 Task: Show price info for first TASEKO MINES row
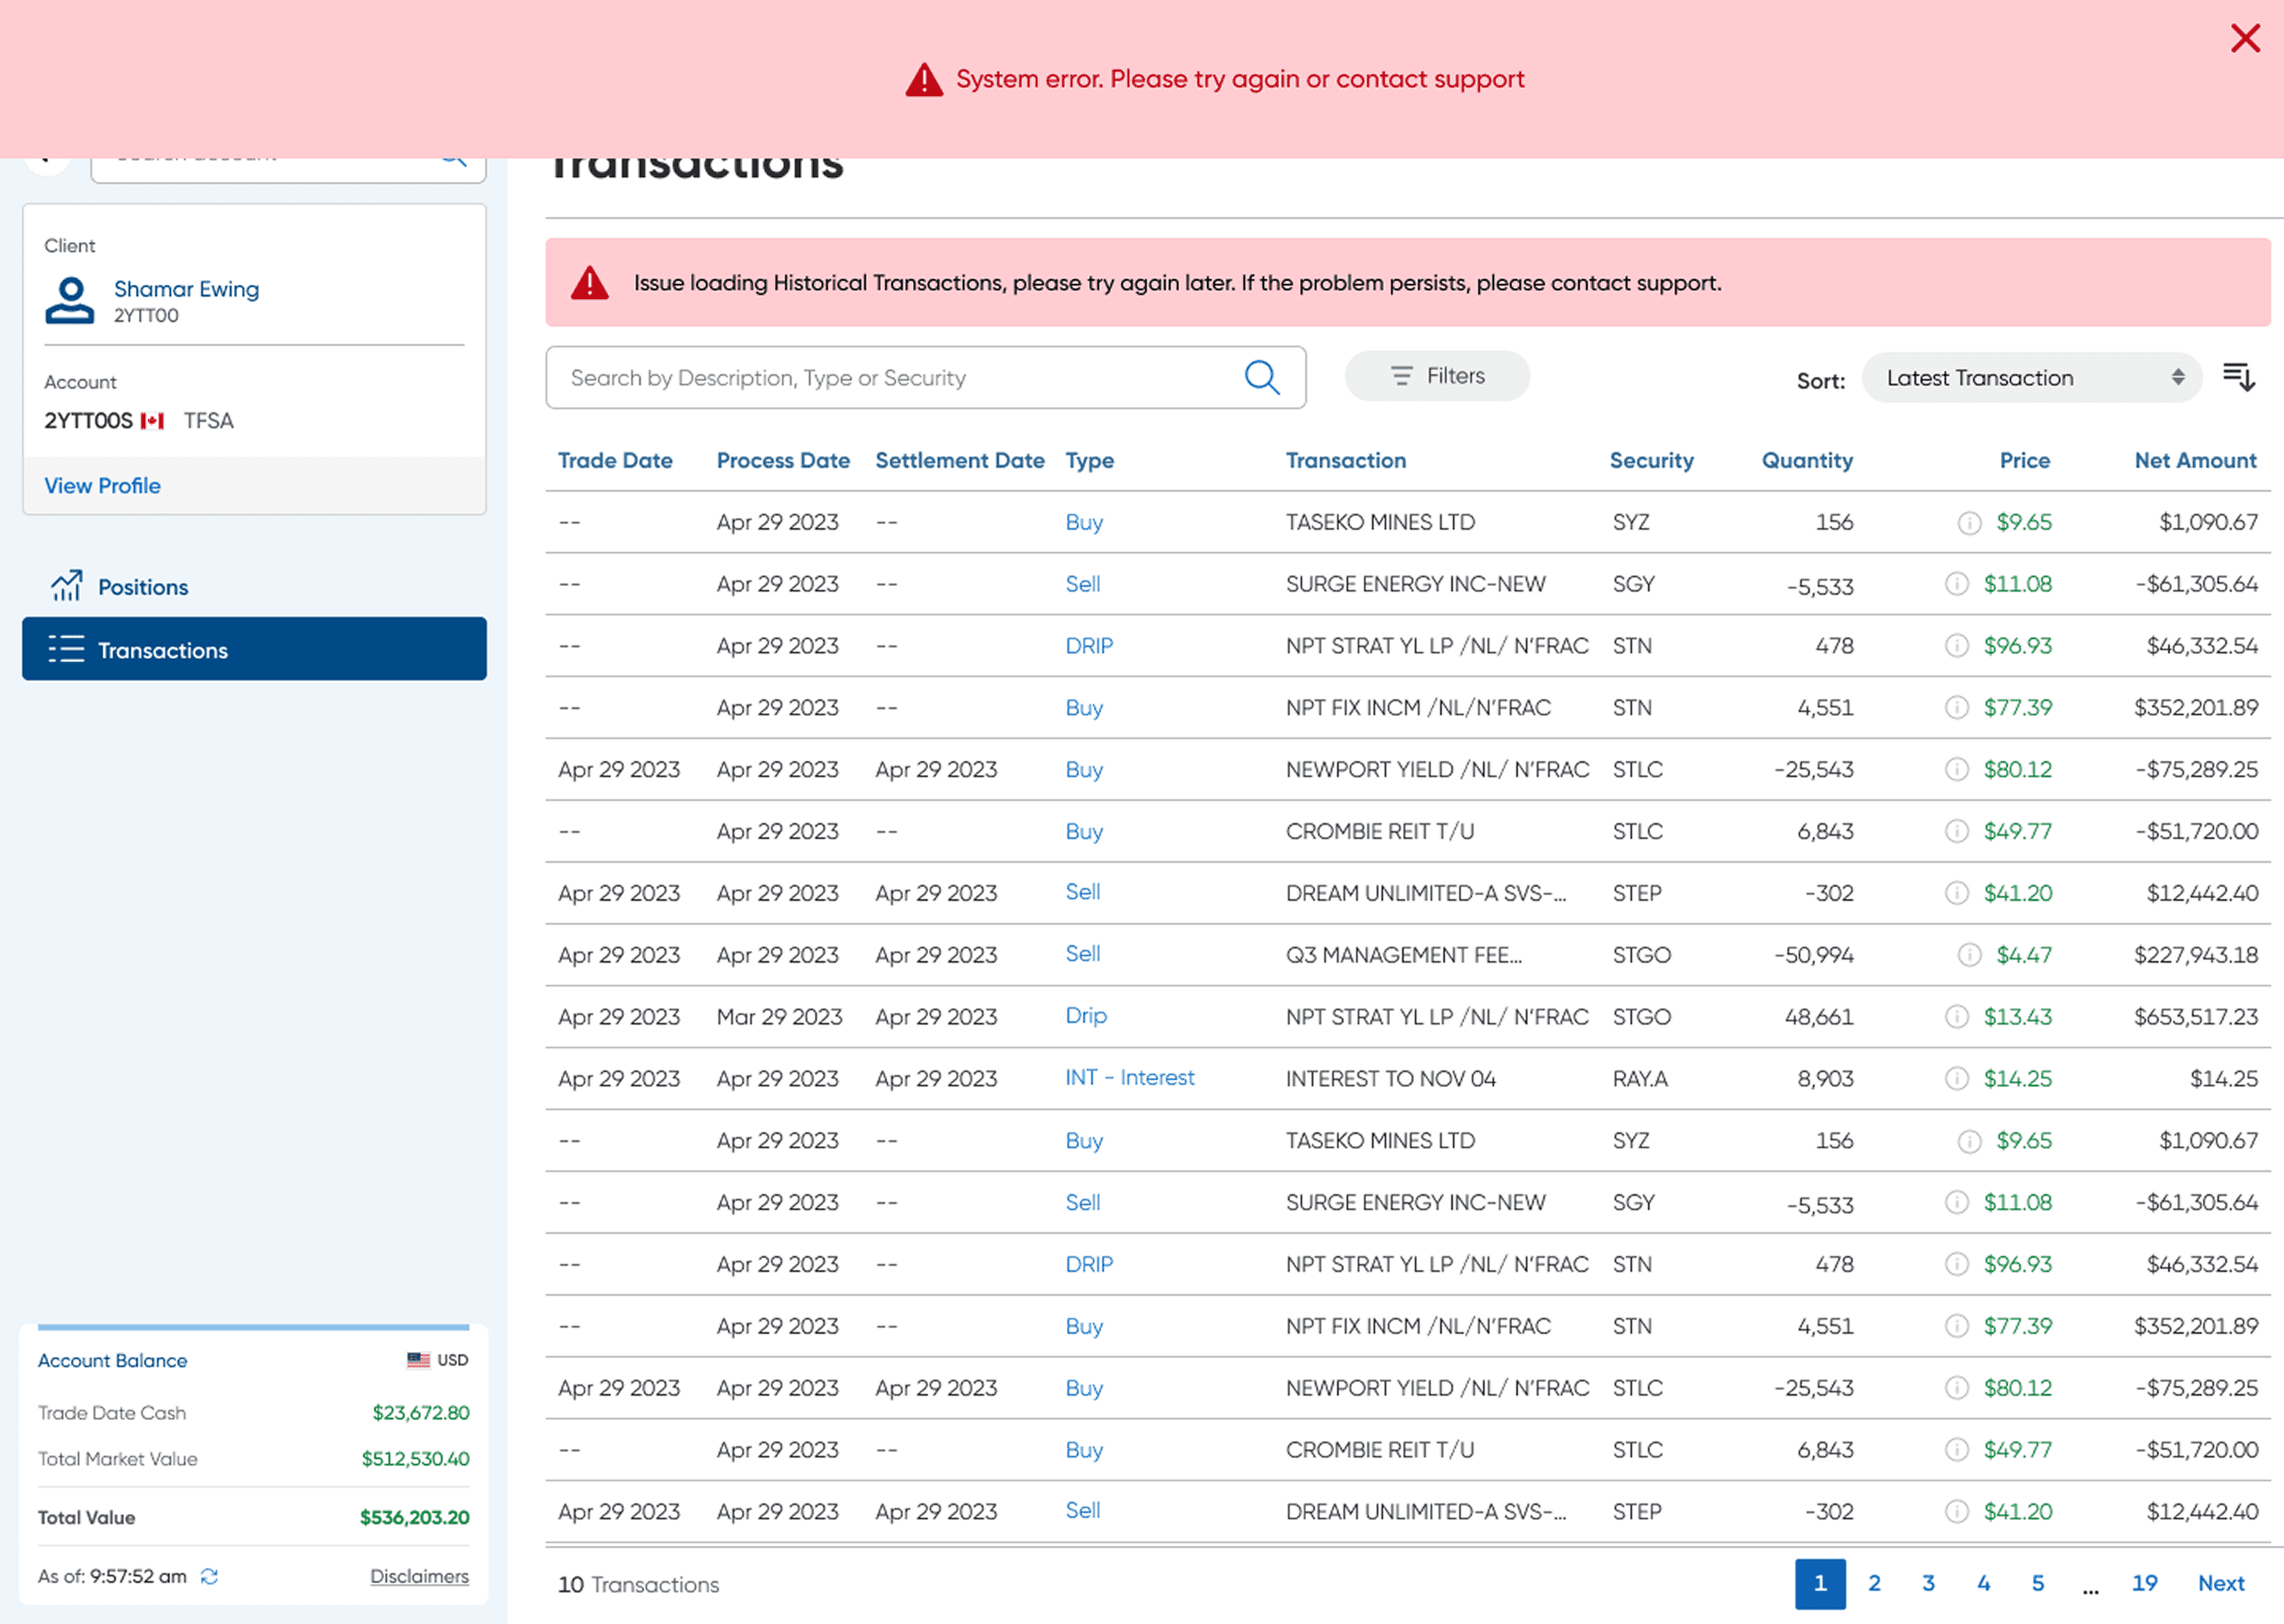coord(1968,523)
